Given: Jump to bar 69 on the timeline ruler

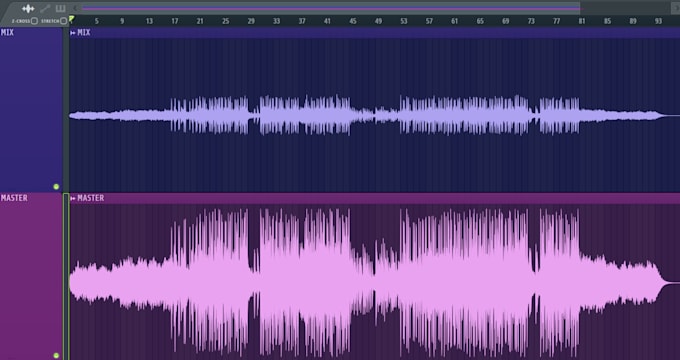Looking at the screenshot, I should [506, 21].
